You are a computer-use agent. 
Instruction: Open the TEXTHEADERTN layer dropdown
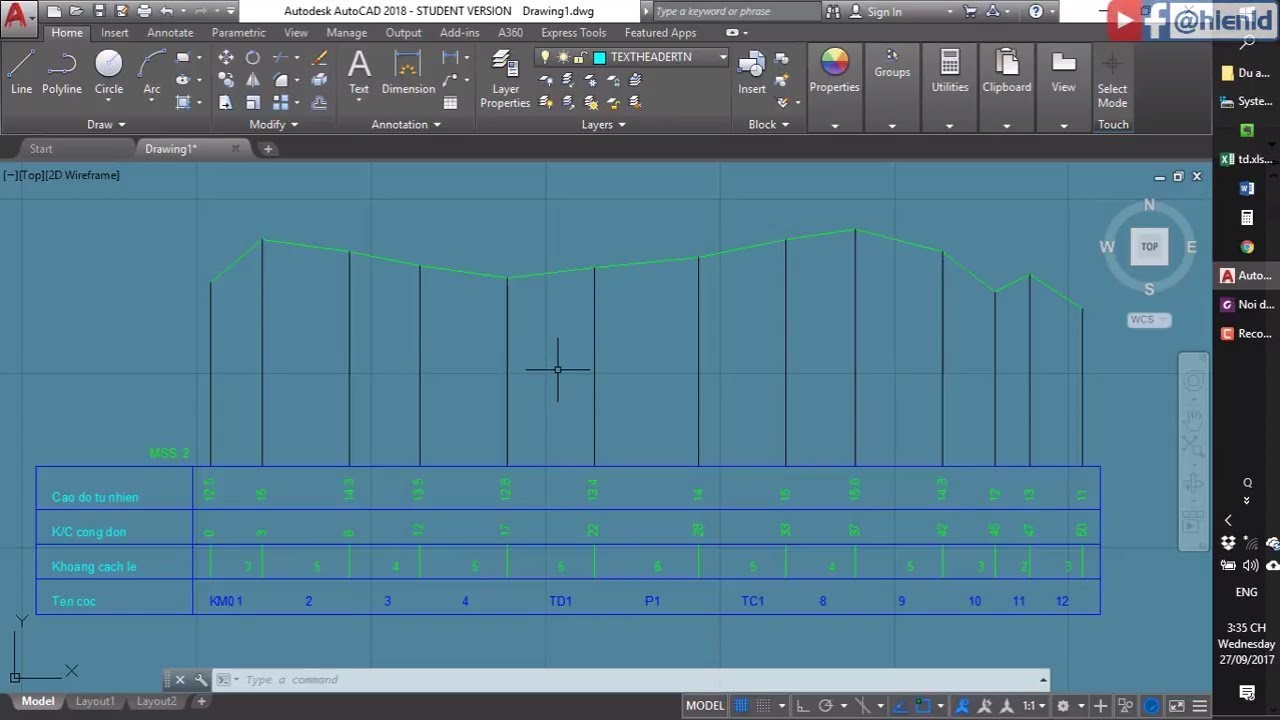[x=723, y=57]
